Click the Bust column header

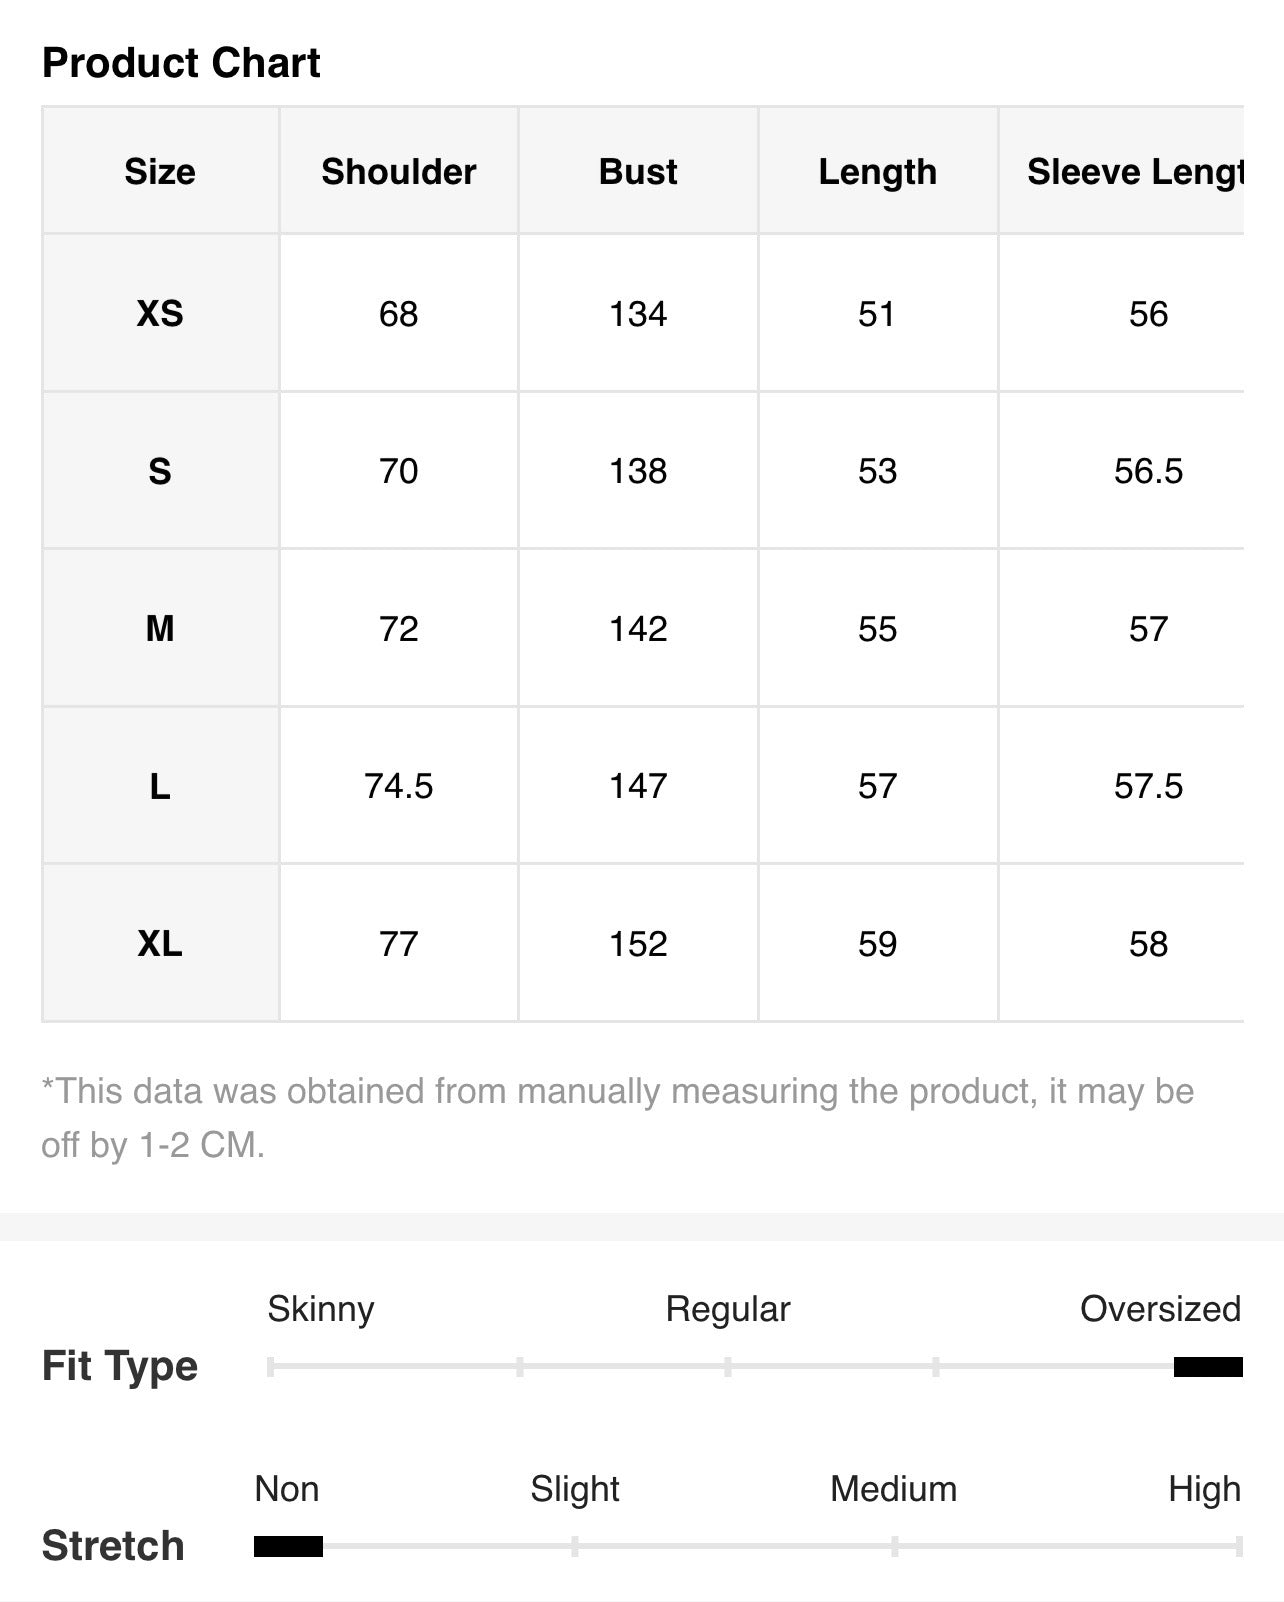638,172
